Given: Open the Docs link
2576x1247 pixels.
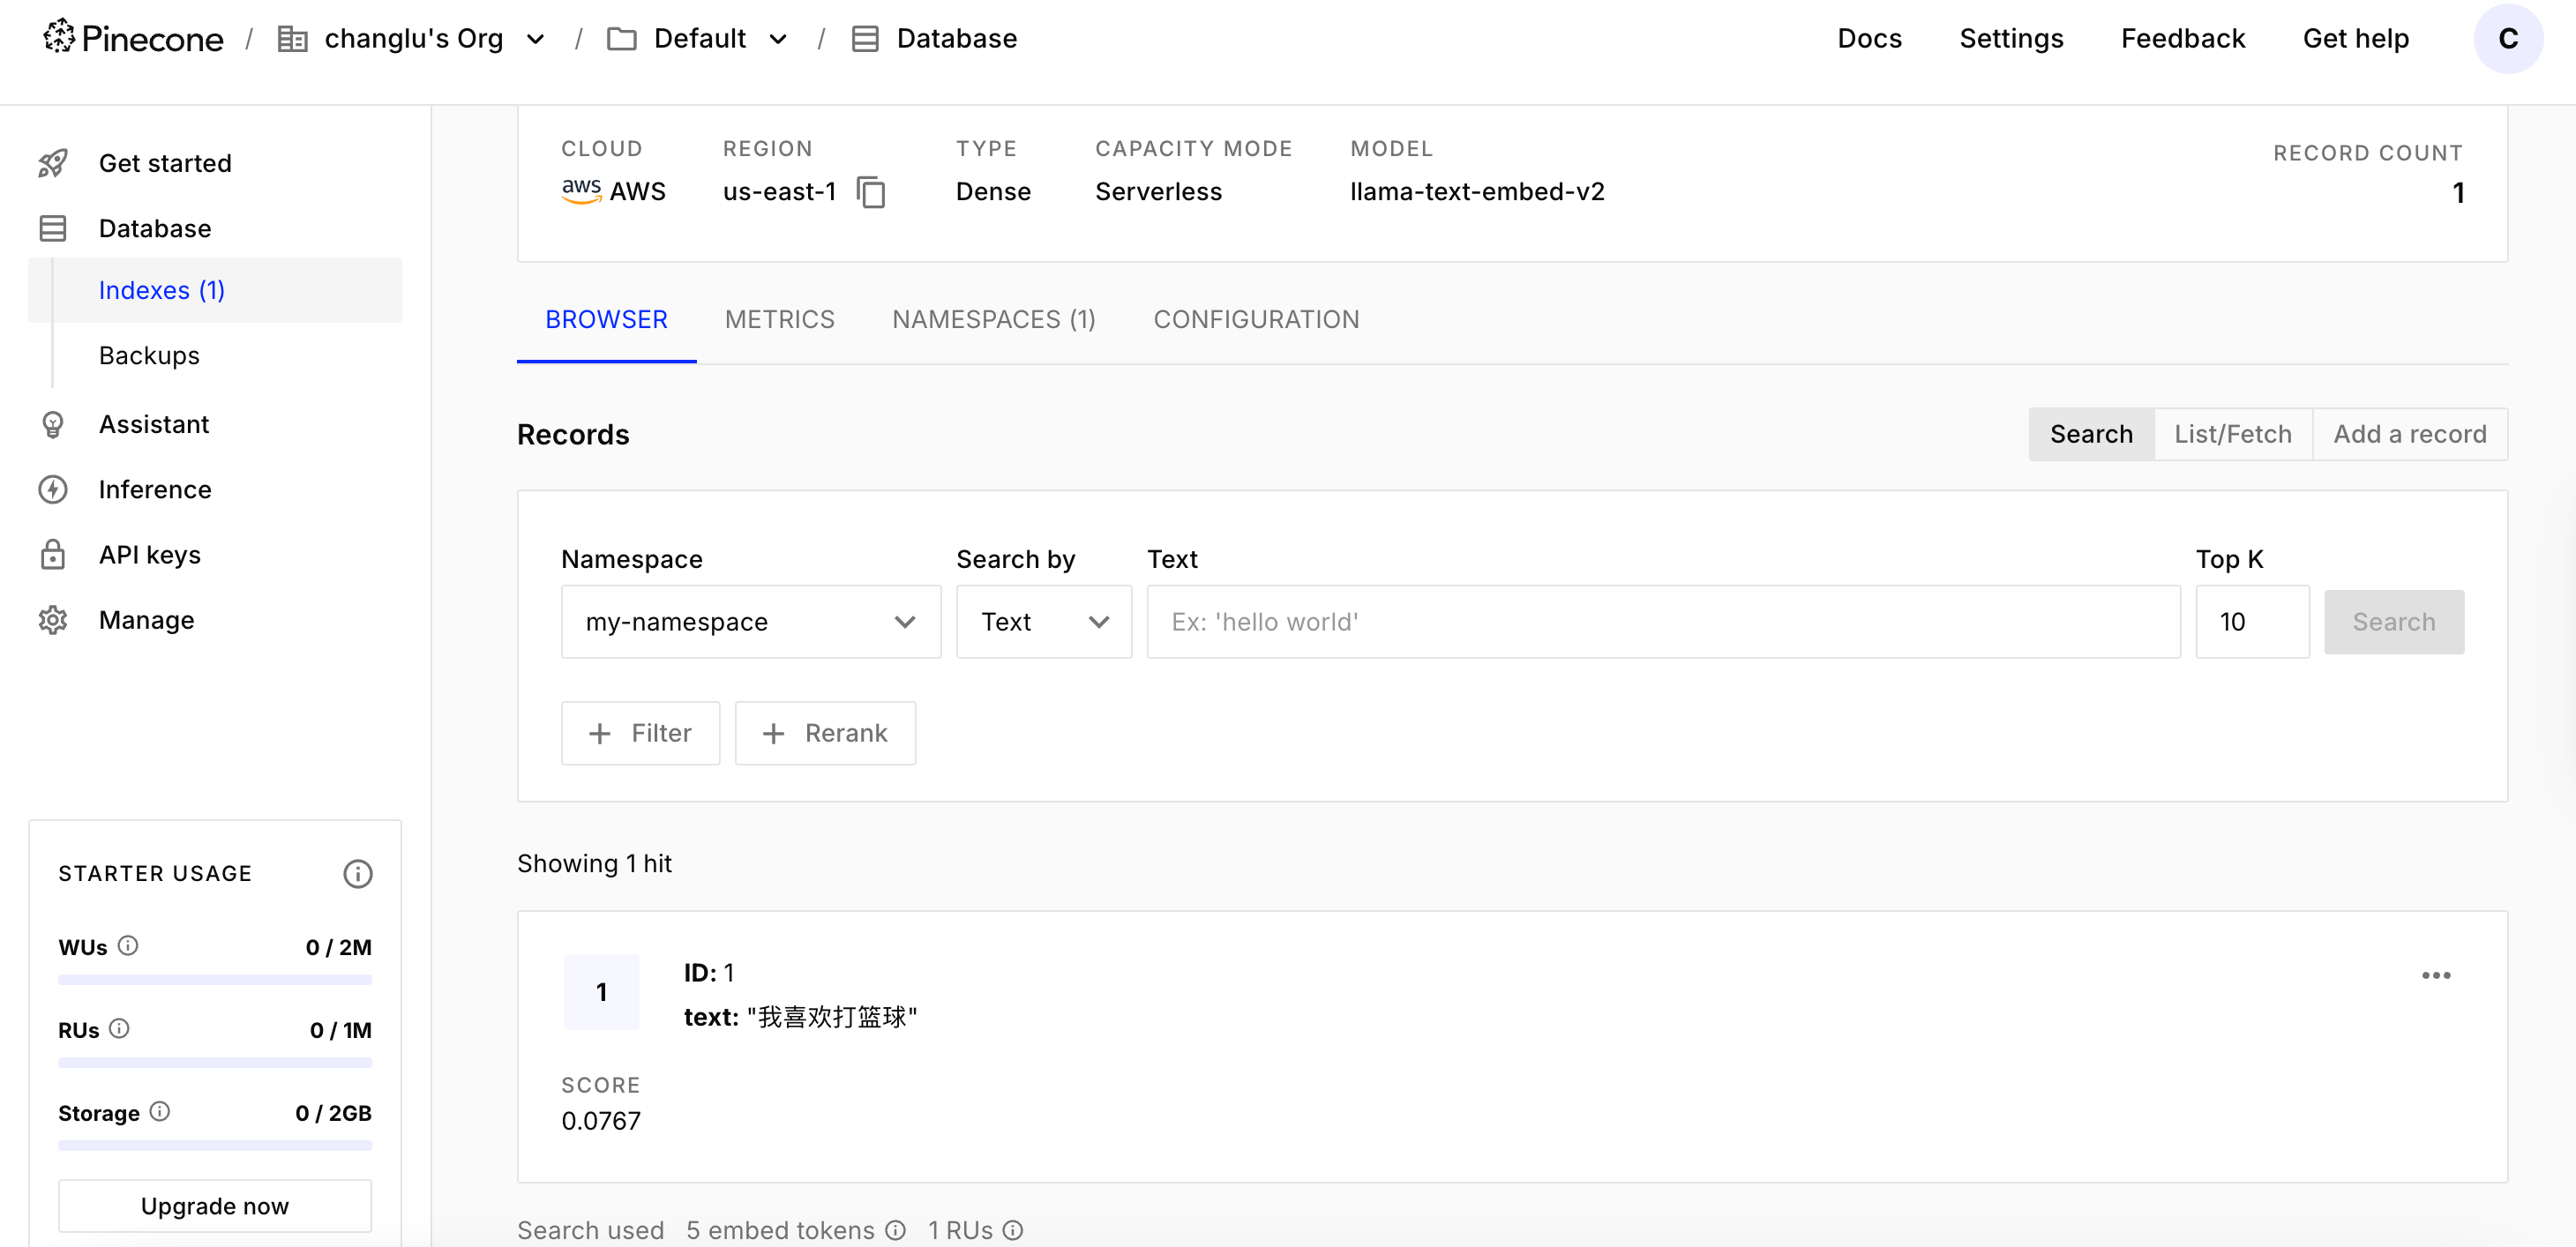Looking at the screenshot, I should 1869,38.
